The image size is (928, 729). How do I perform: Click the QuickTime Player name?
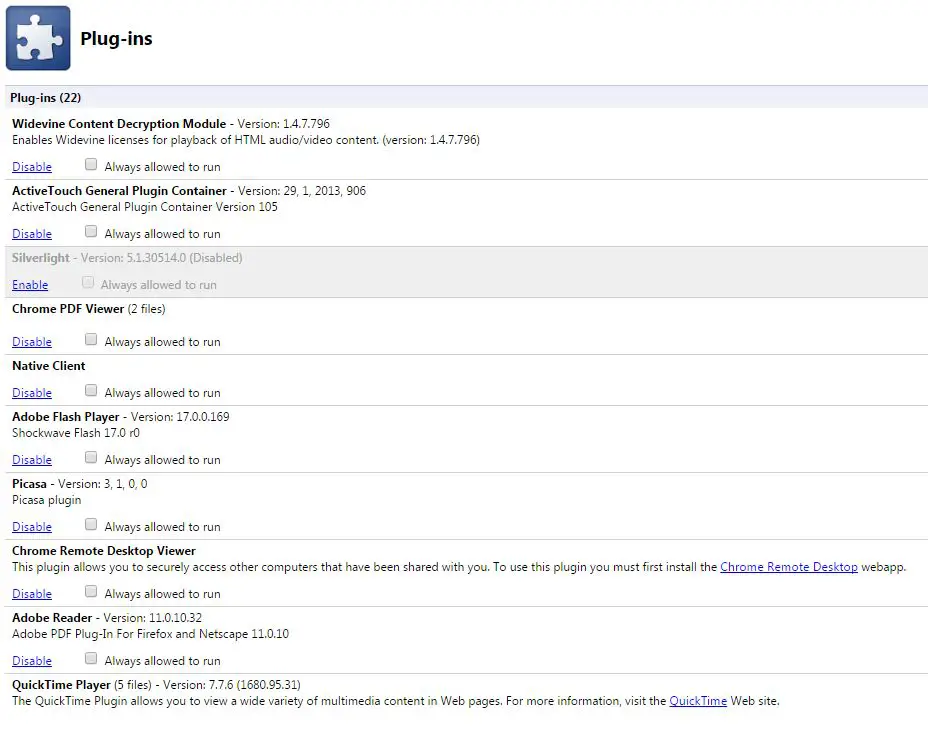pos(61,685)
